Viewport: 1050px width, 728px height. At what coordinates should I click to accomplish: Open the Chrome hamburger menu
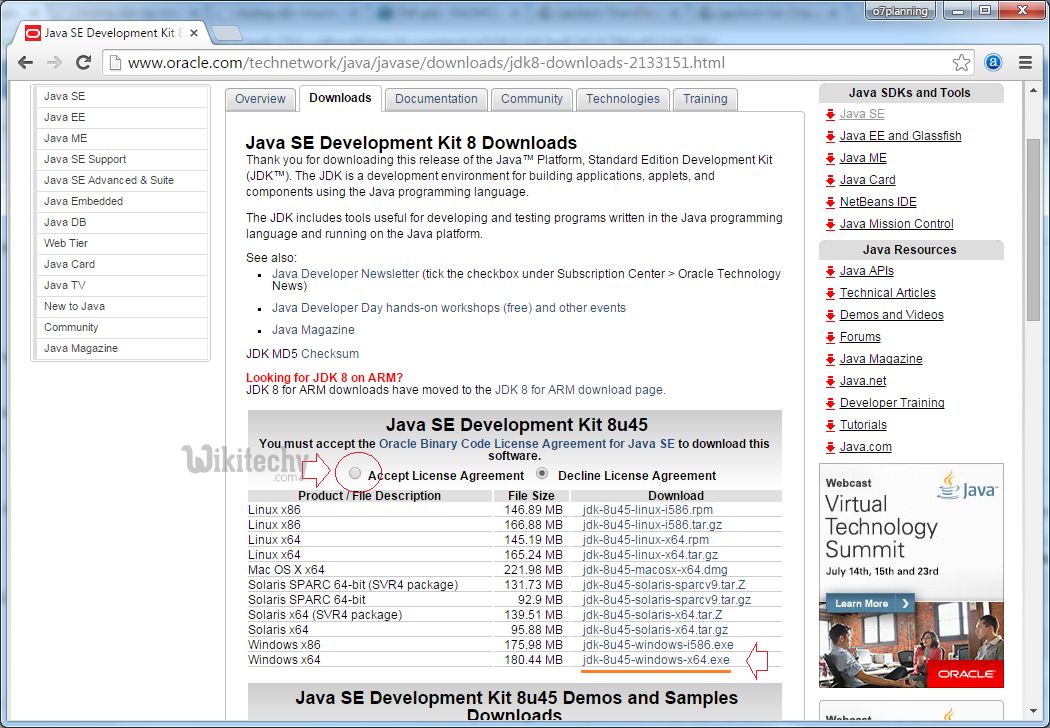pyautogui.click(x=1025, y=62)
